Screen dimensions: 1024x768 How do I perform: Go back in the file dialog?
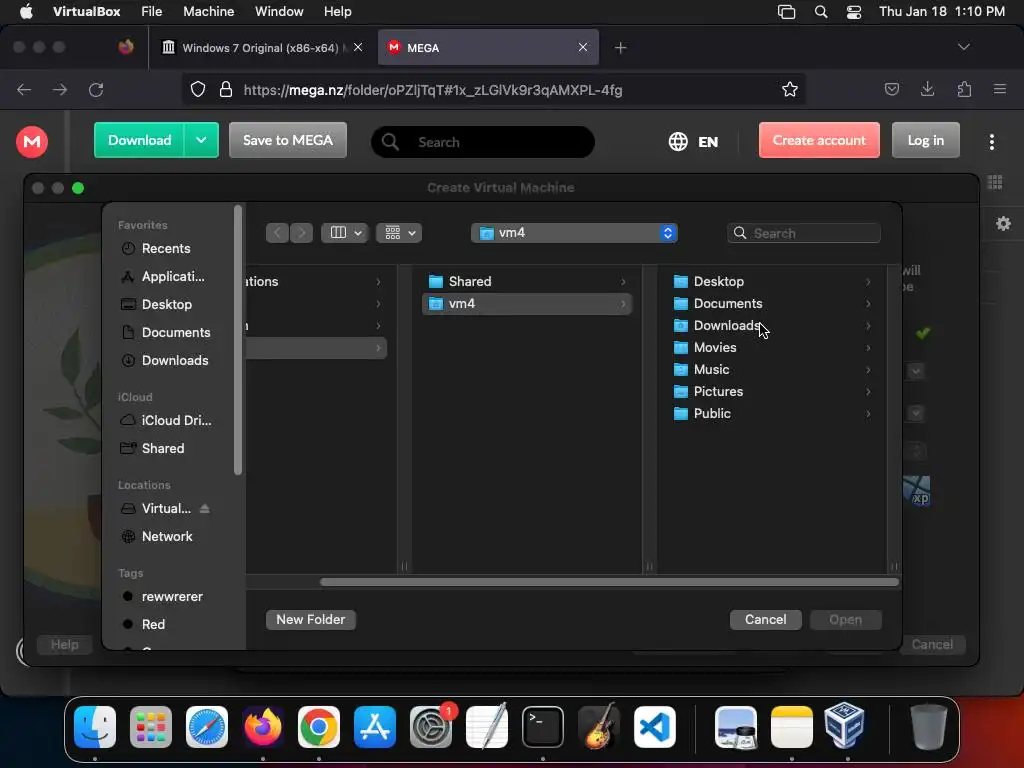[x=278, y=232]
